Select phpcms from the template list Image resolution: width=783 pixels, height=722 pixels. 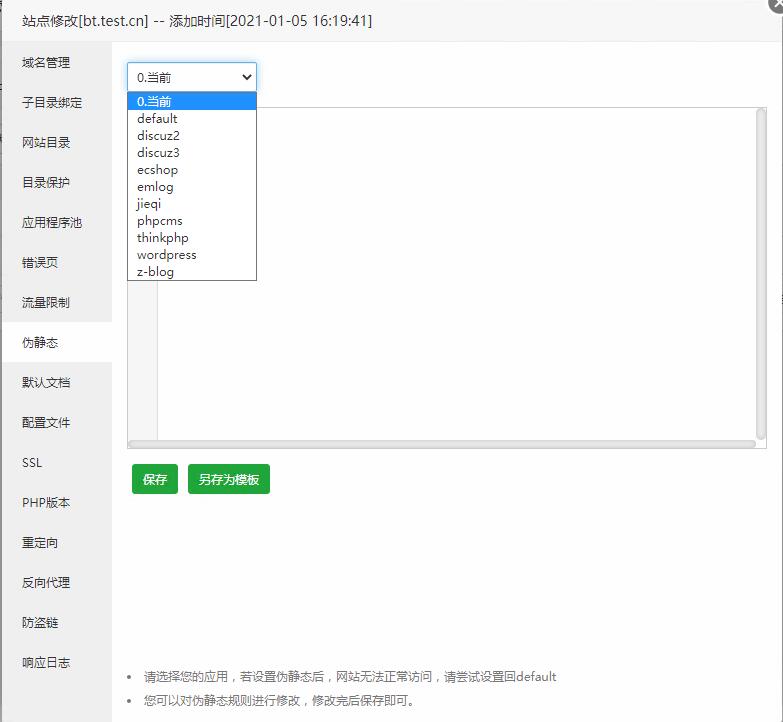(x=192, y=220)
